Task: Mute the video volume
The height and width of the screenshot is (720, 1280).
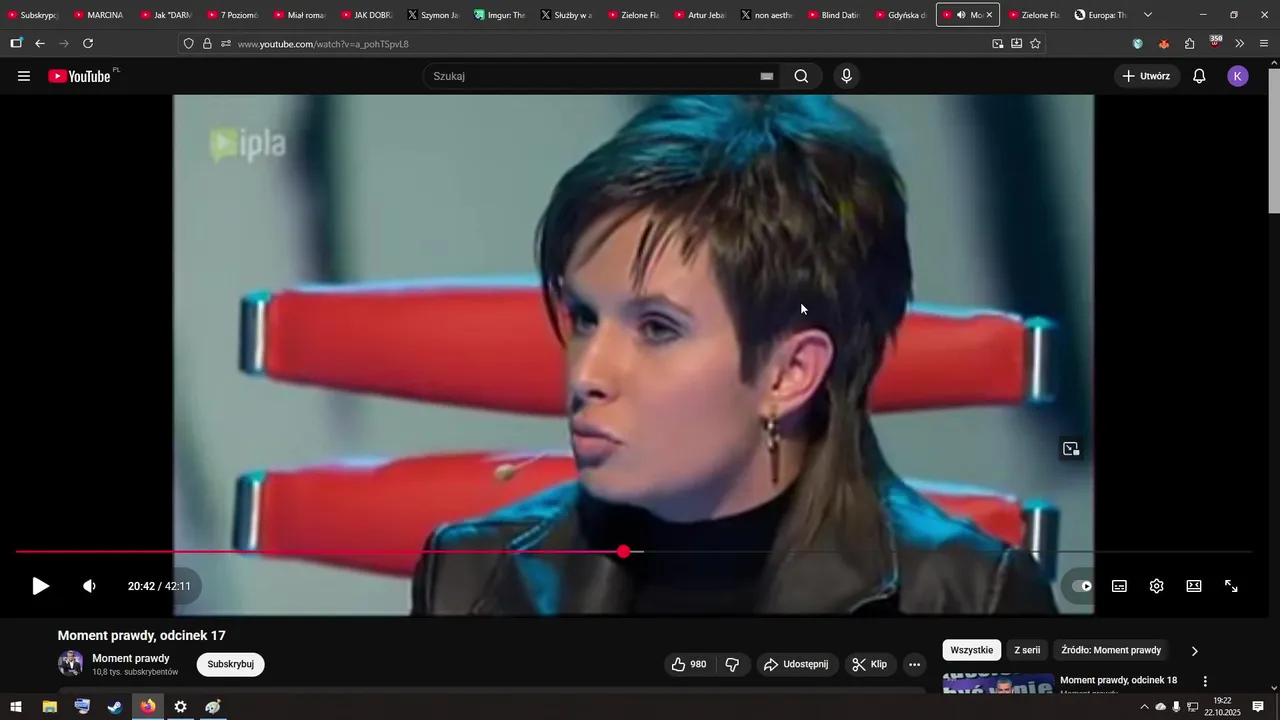Action: (89, 586)
